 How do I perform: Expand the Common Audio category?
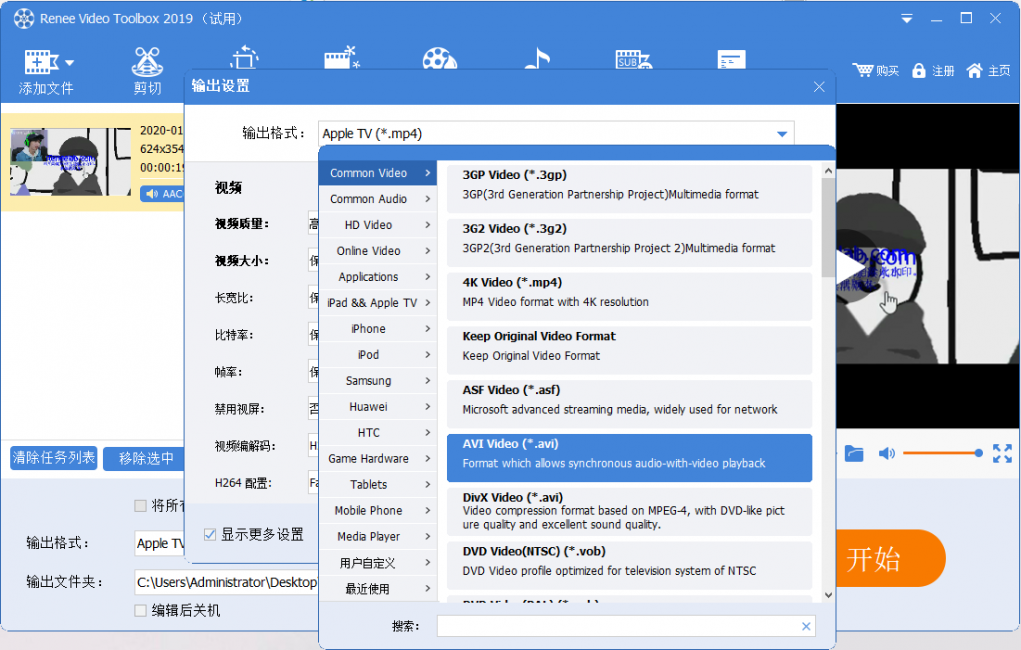coord(378,199)
